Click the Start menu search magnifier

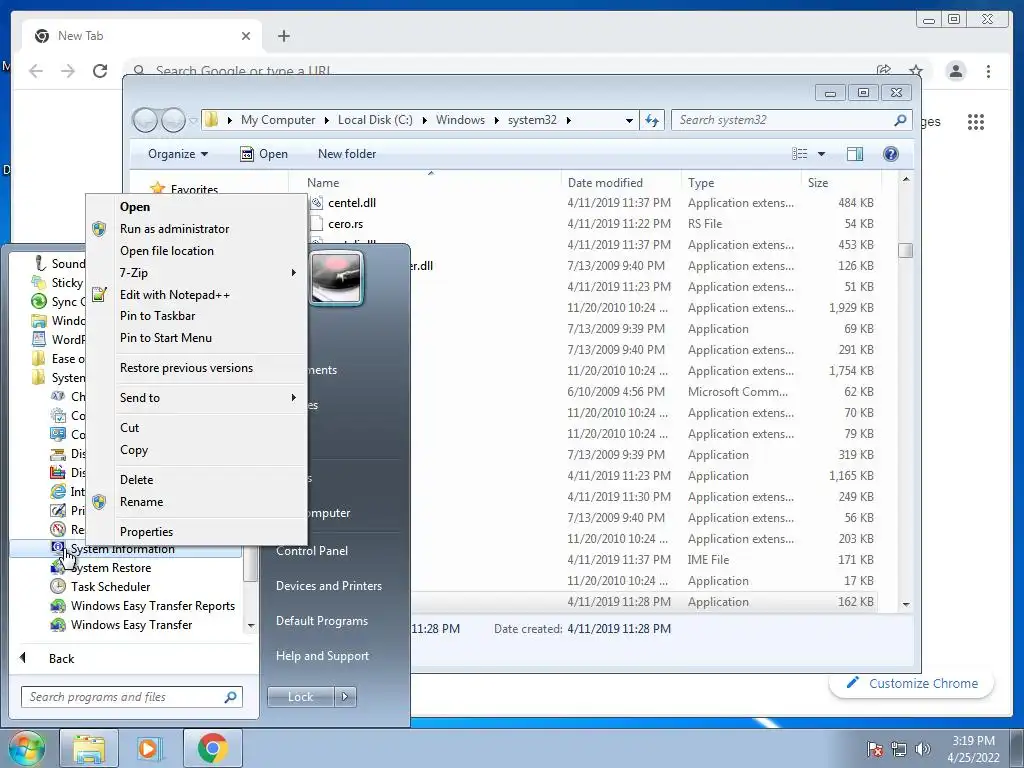(230, 697)
